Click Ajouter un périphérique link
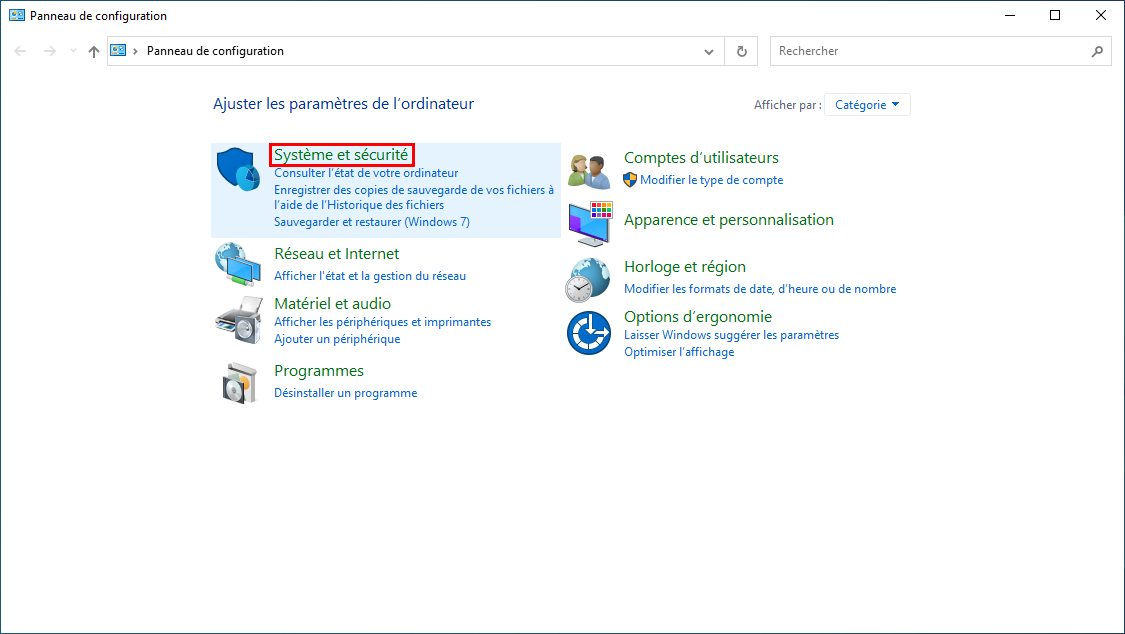The width and height of the screenshot is (1125, 634). [337, 339]
